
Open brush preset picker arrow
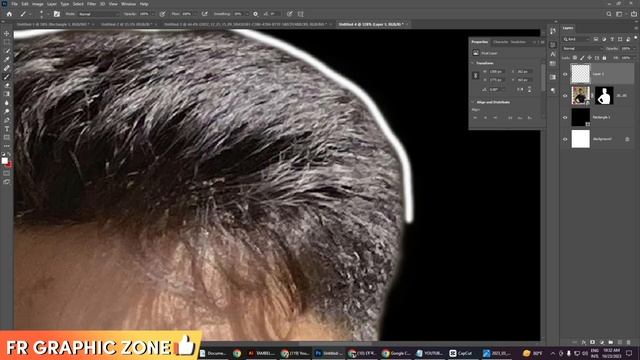pyautogui.click(x=48, y=14)
